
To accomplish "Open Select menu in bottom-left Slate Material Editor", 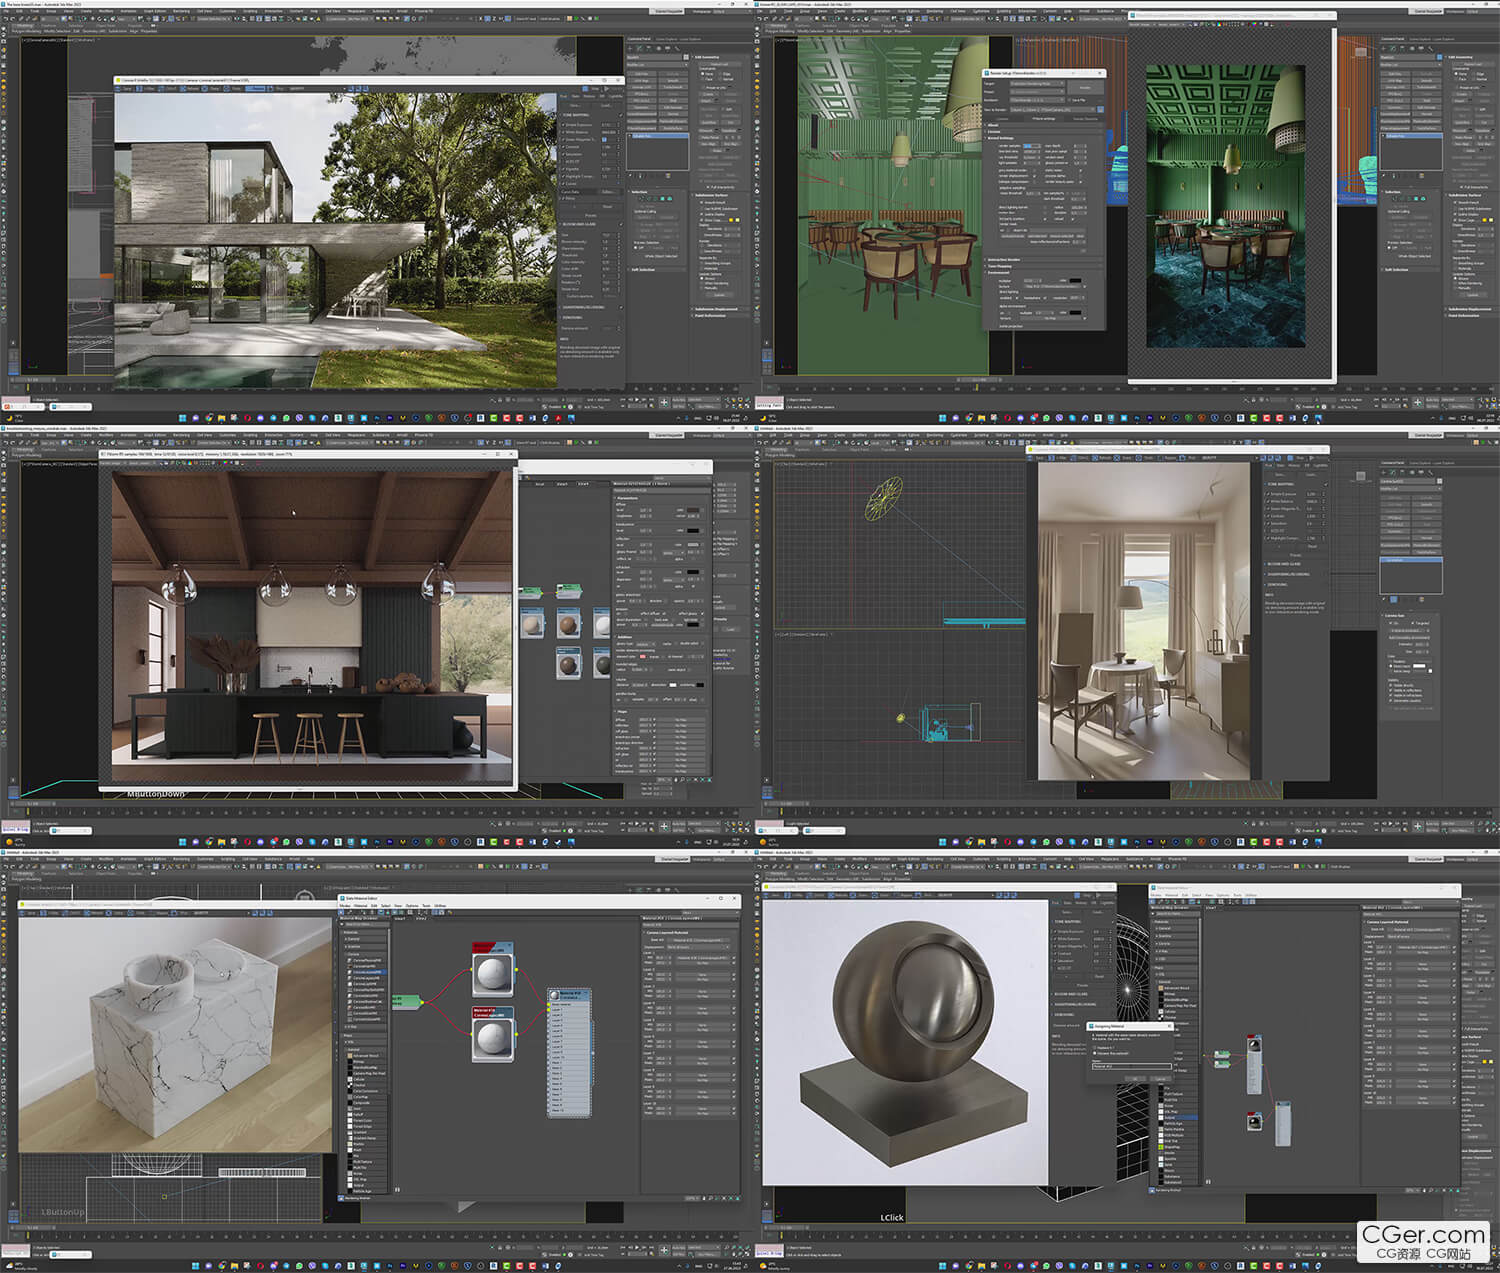I will coord(386,905).
